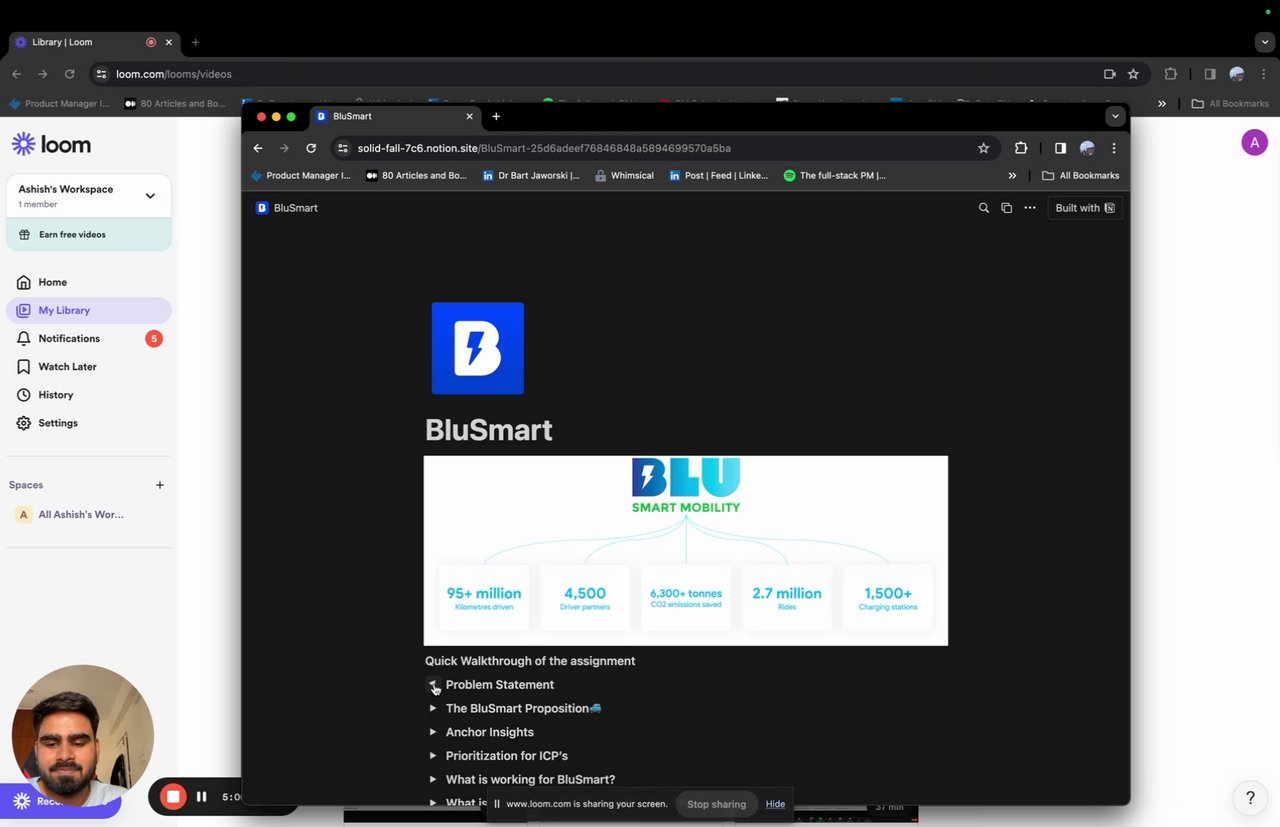Screen dimensions: 1280x827
Task: Click the duplicate page icon in Notion top bar
Action: point(1007,208)
